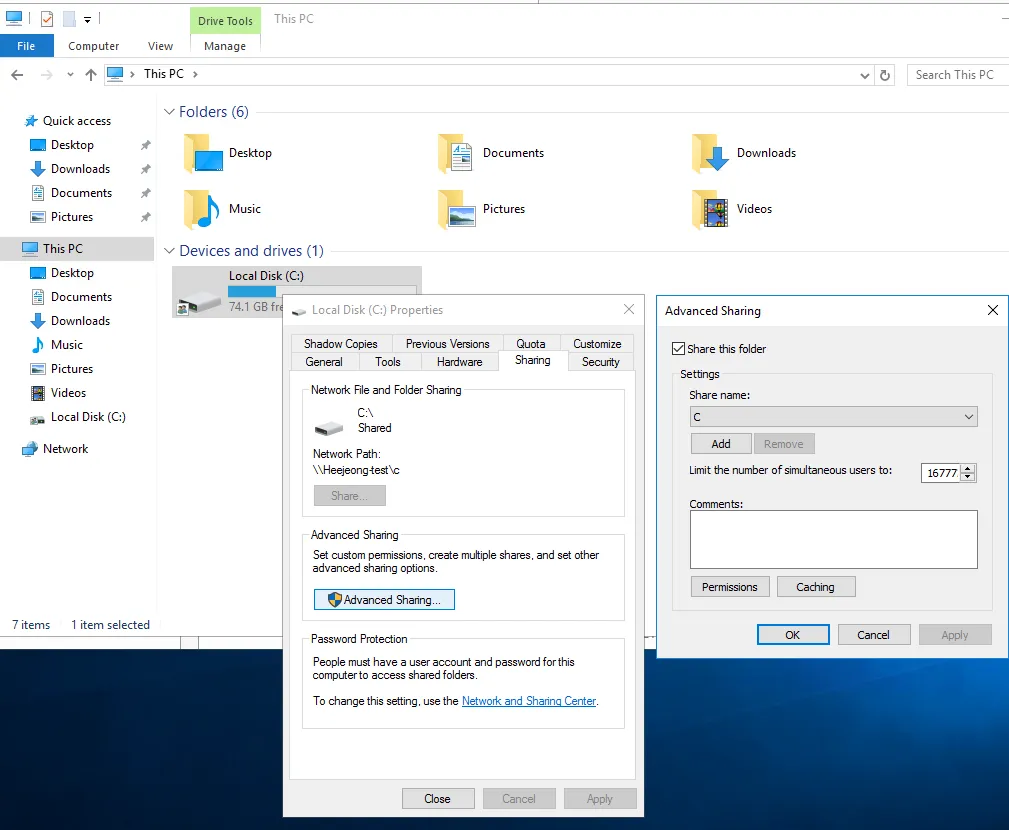Open Videos under This PC tree
This screenshot has width=1009, height=830.
tap(68, 392)
